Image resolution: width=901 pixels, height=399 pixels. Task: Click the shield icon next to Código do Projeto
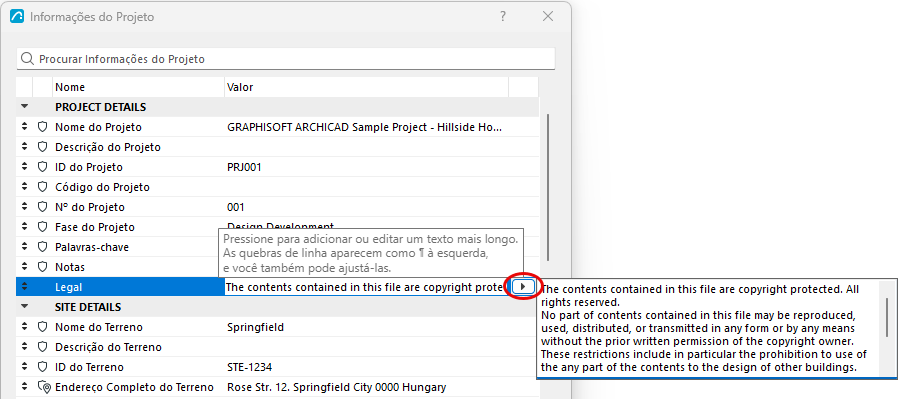(42, 187)
